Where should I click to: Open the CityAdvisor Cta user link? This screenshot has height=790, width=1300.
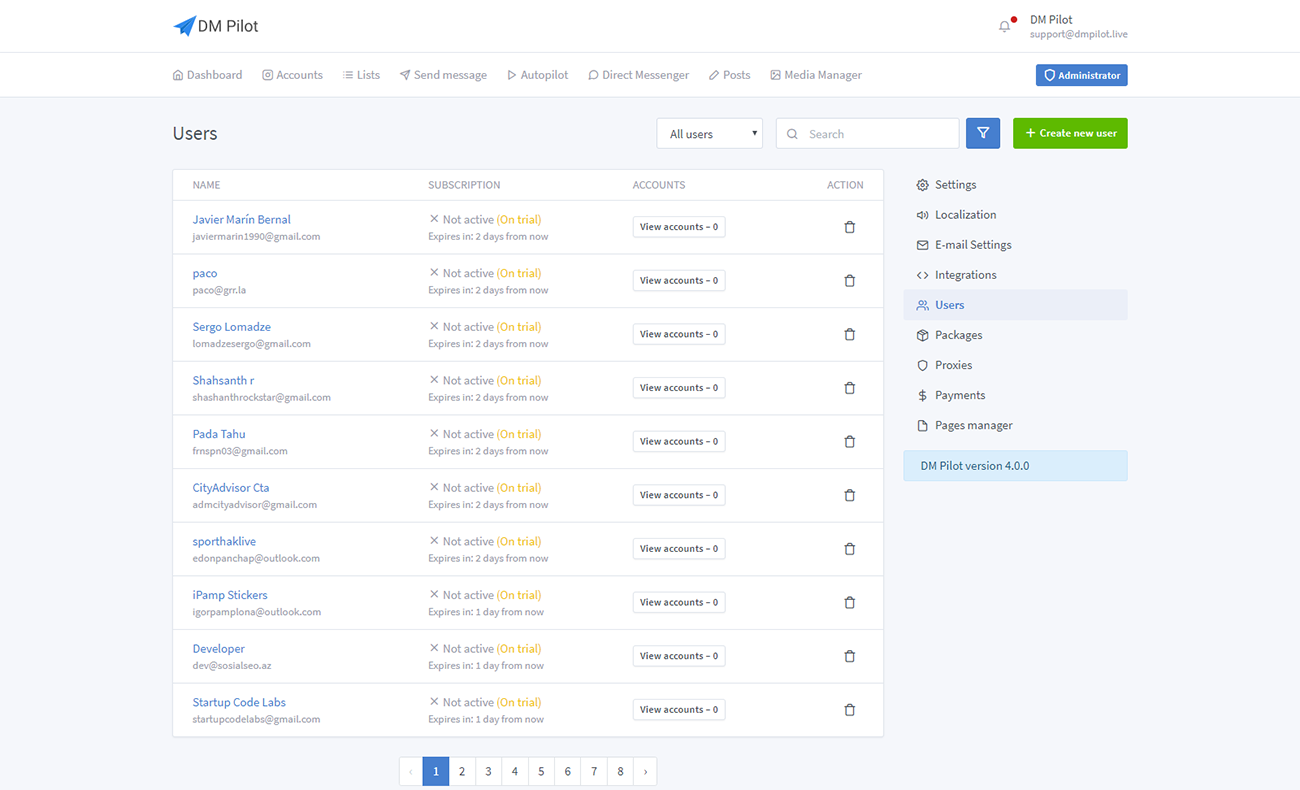231,488
